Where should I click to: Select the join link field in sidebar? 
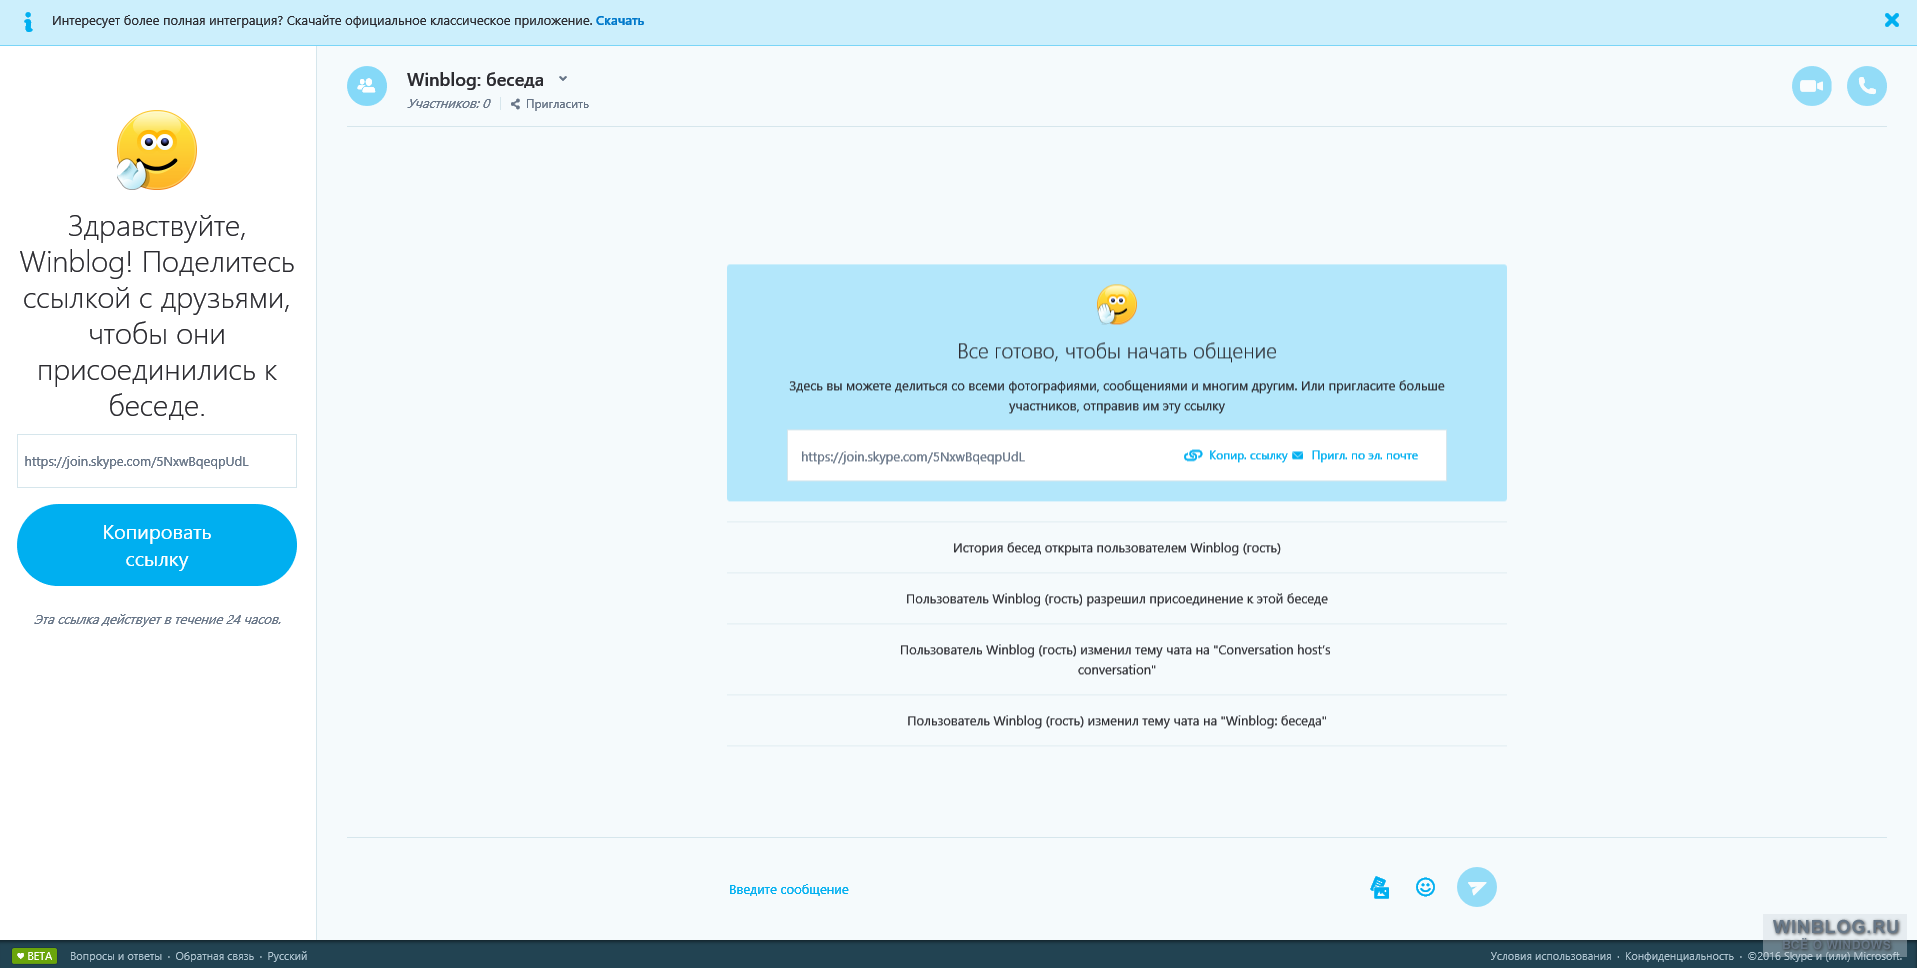tap(157, 461)
